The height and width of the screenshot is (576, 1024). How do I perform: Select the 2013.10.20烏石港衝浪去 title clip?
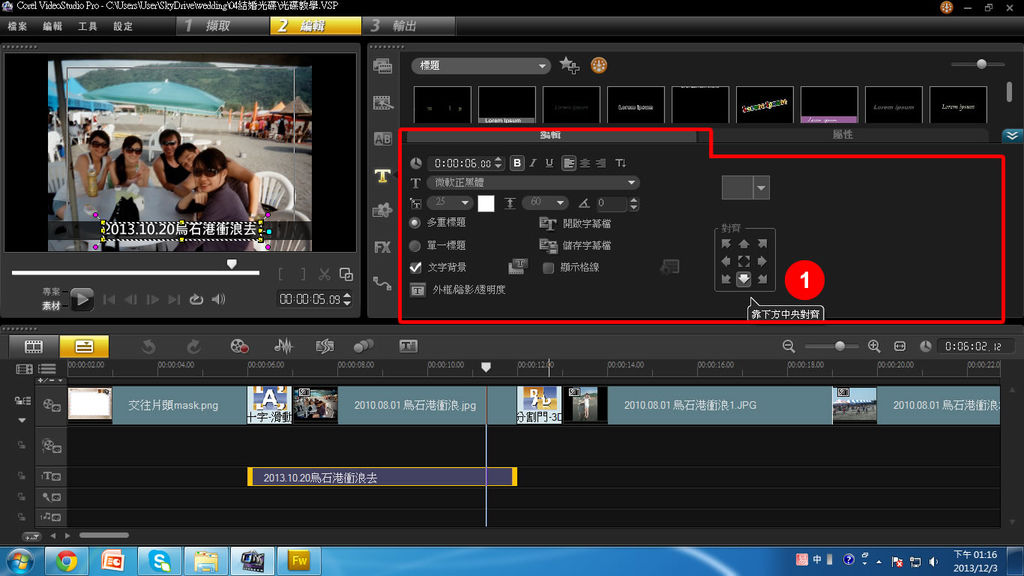click(x=382, y=477)
